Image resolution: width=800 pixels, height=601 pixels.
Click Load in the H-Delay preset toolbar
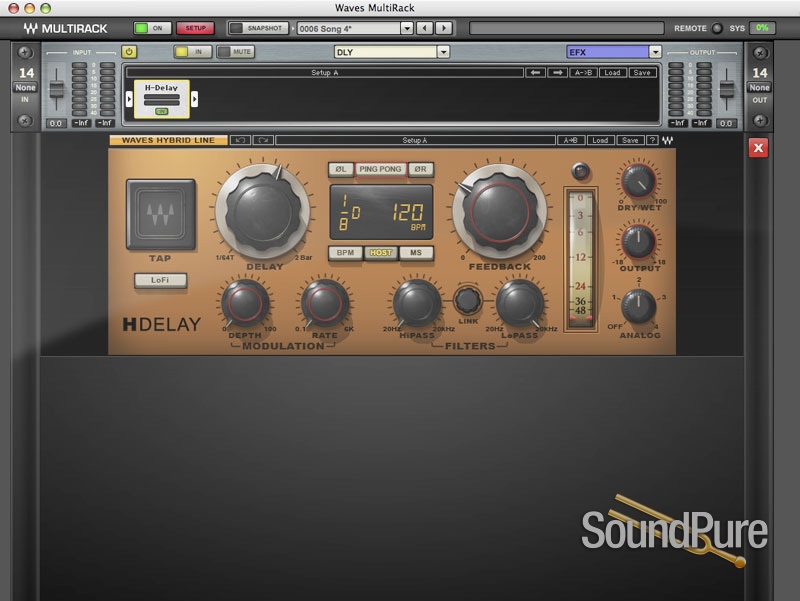point(599,140)
